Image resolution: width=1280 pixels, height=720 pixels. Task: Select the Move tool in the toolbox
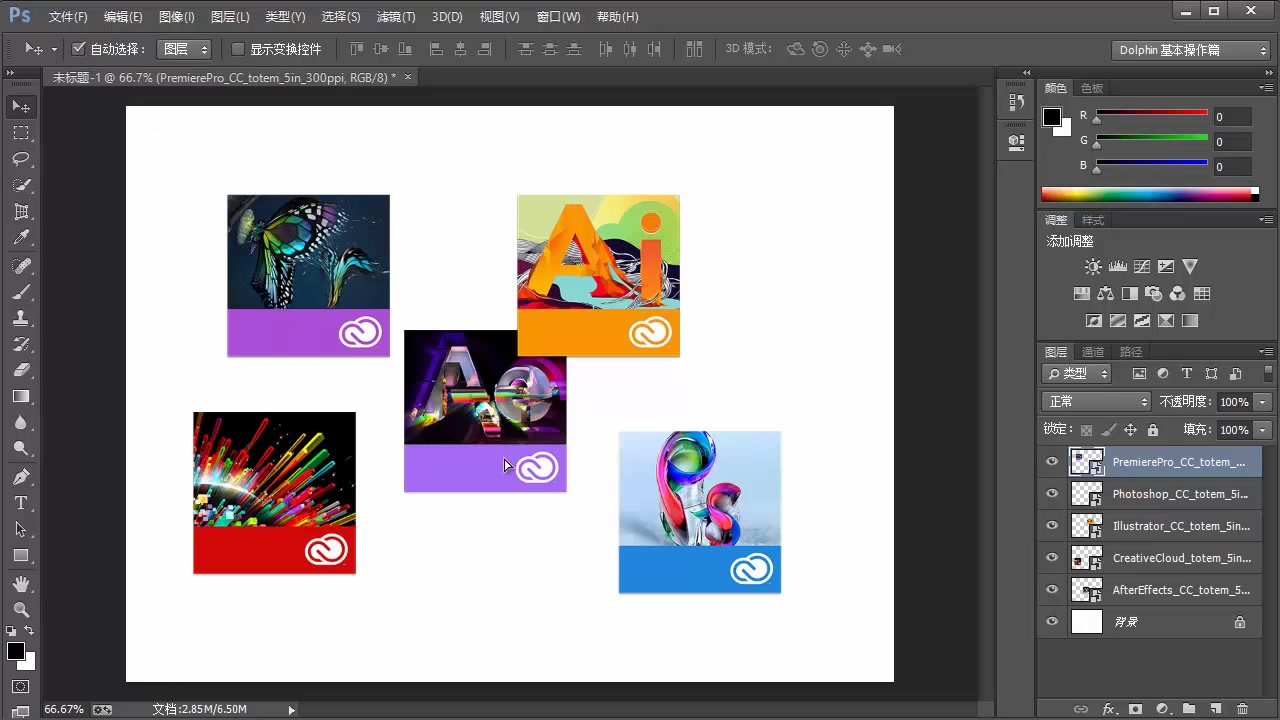(x=21, y=106)
